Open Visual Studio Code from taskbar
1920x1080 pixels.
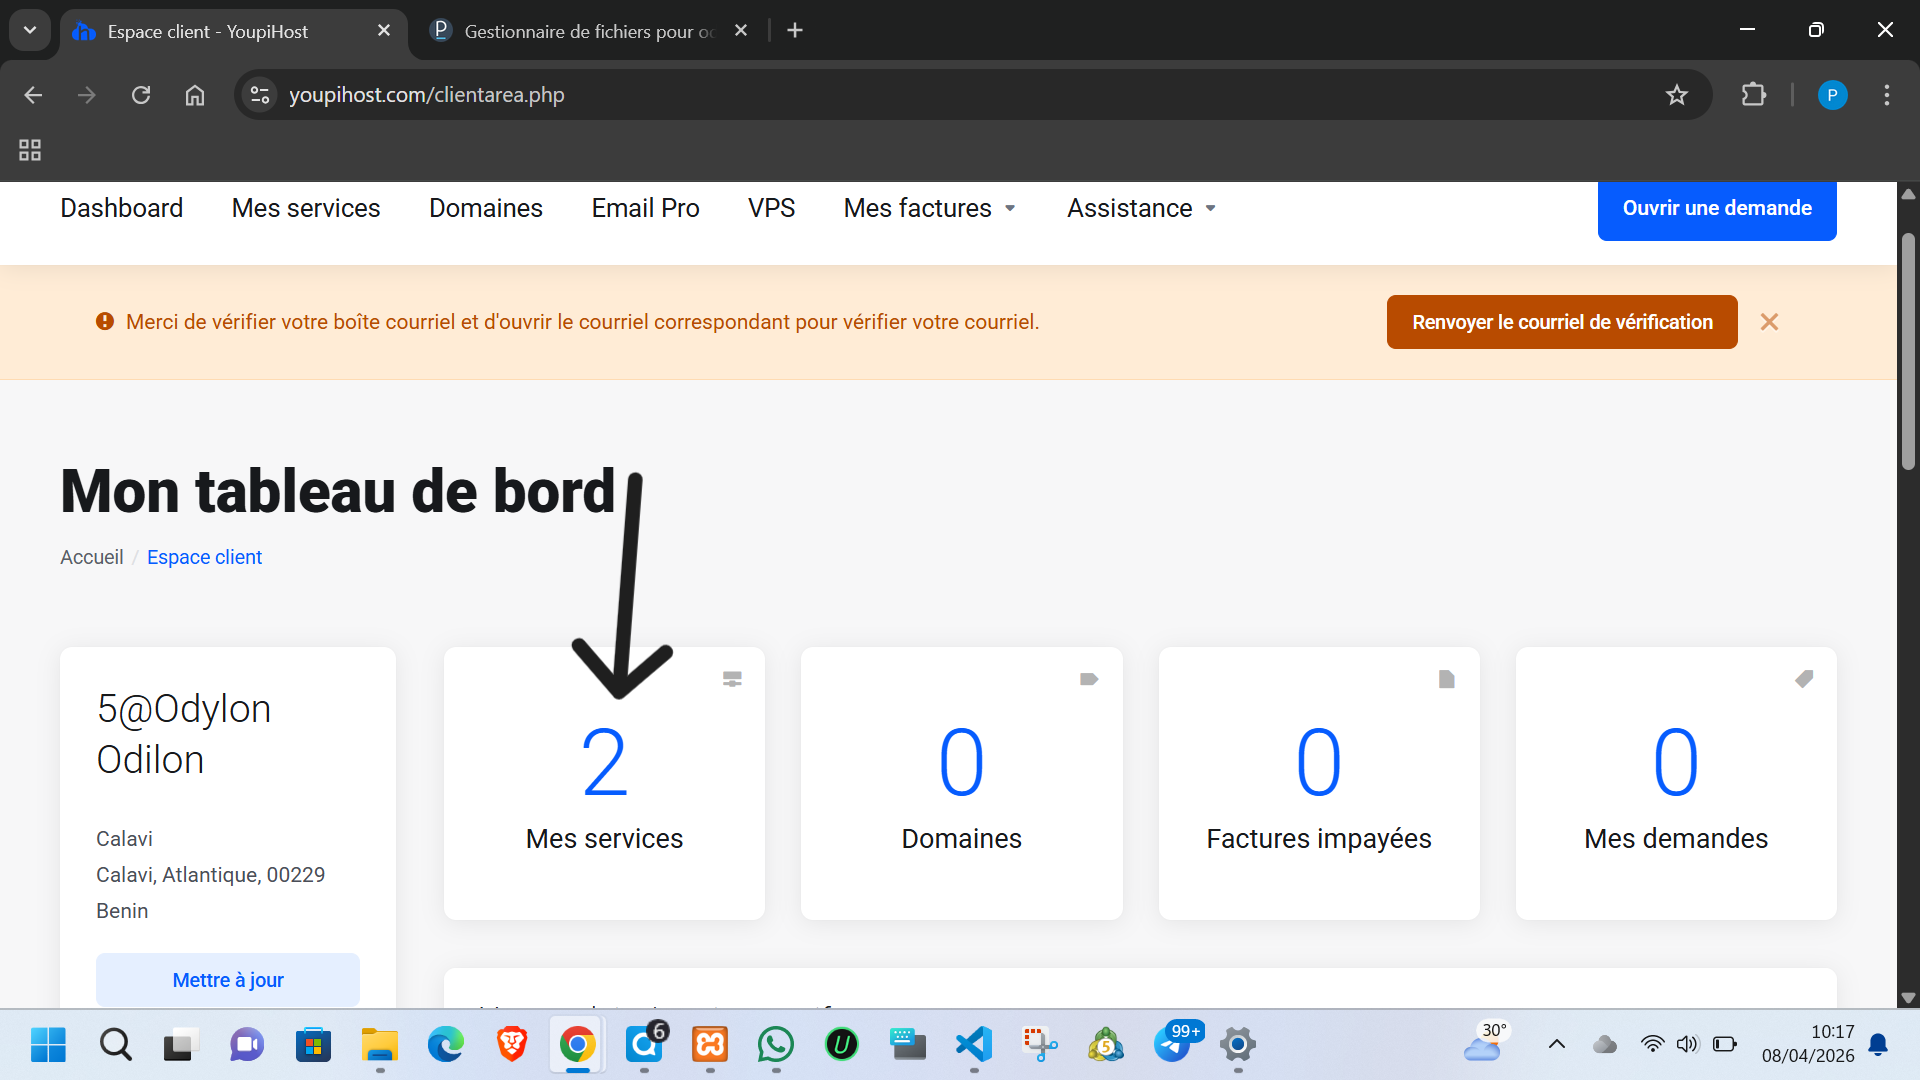point(973,1045)
